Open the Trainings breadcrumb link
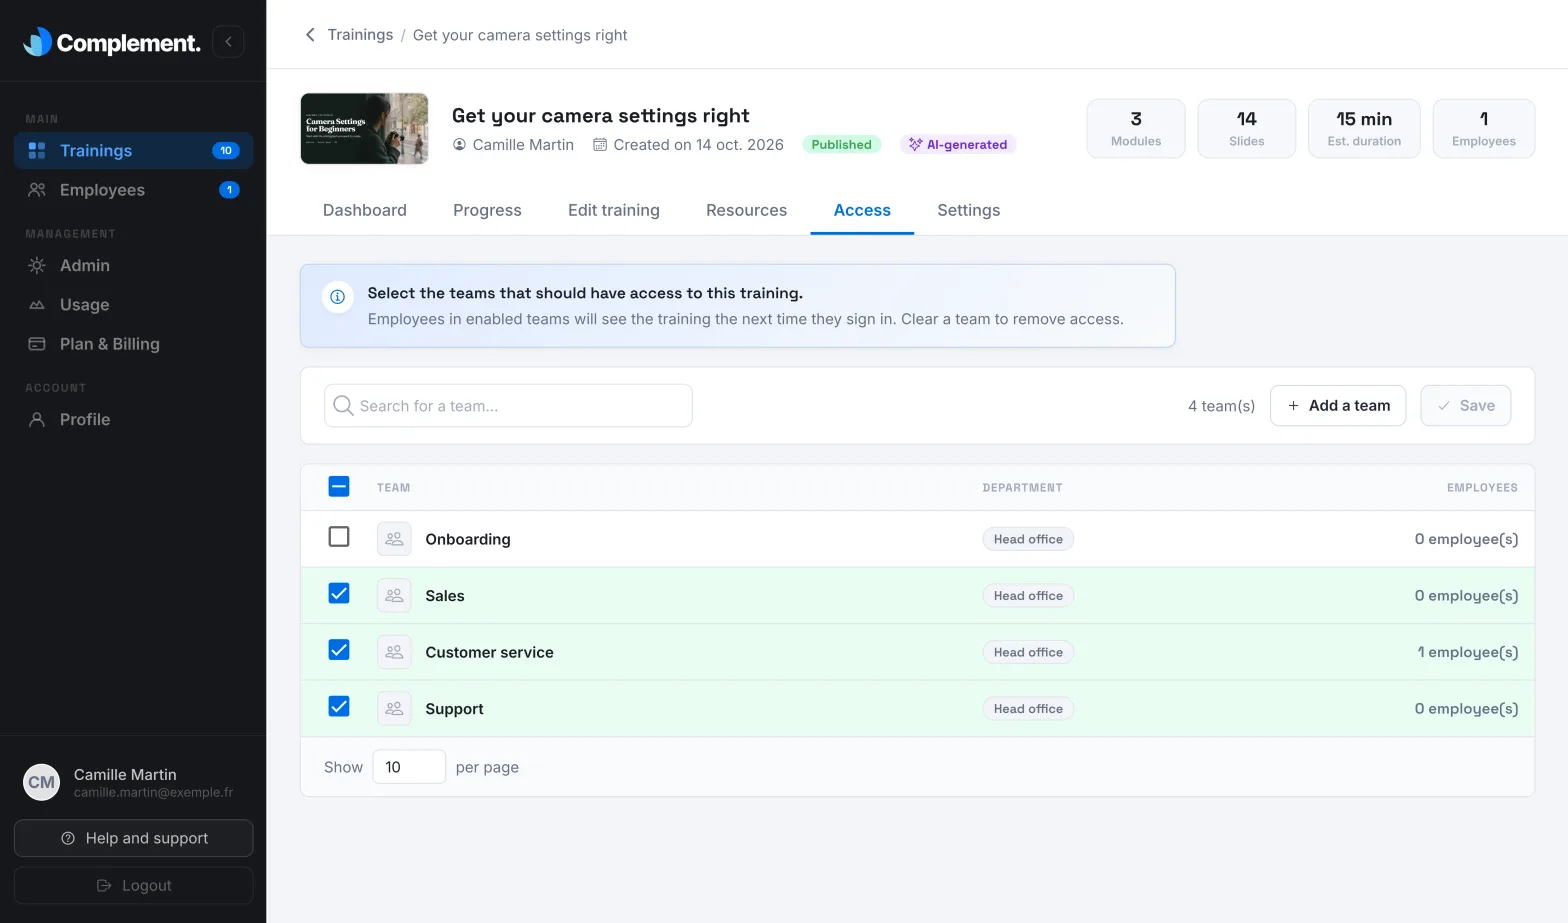Image resolution: width=1568 pixels, height=923 pixels. pyautogui.click(x=360, y=35)
